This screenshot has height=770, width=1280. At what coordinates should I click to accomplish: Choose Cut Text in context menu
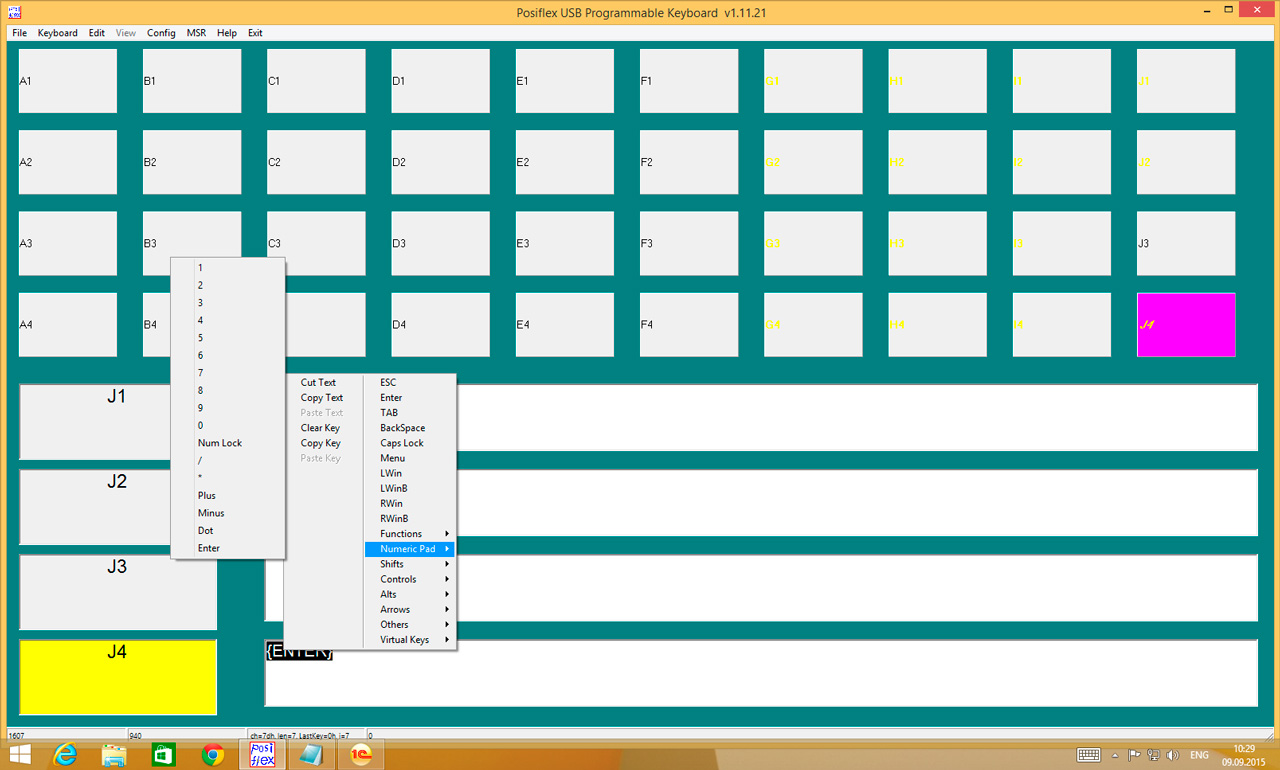[x=318, y=383]
